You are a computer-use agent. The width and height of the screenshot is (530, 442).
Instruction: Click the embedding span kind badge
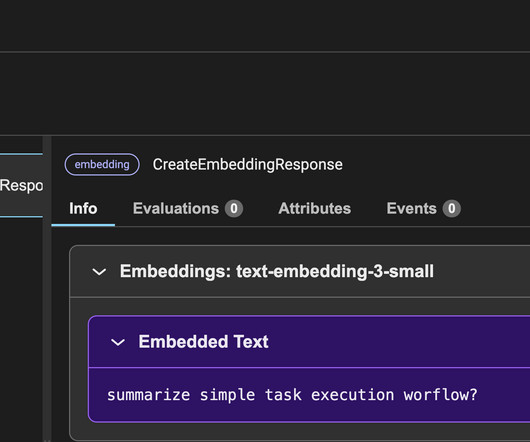[x=102, y=165]
